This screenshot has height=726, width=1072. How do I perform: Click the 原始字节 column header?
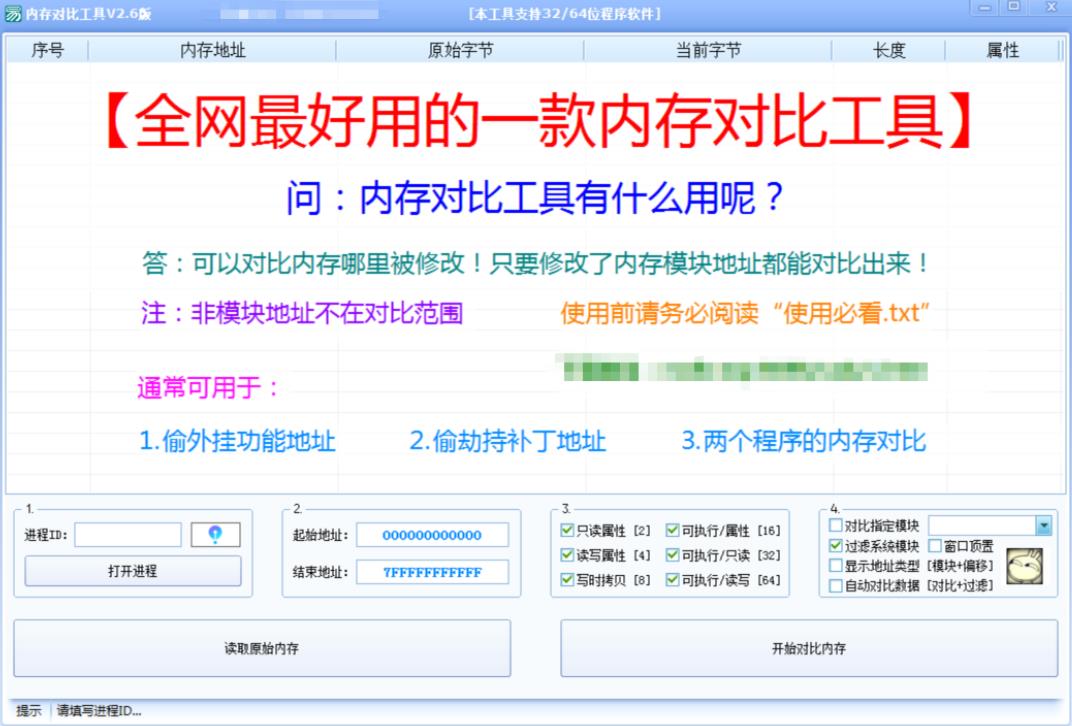(460, 50)
